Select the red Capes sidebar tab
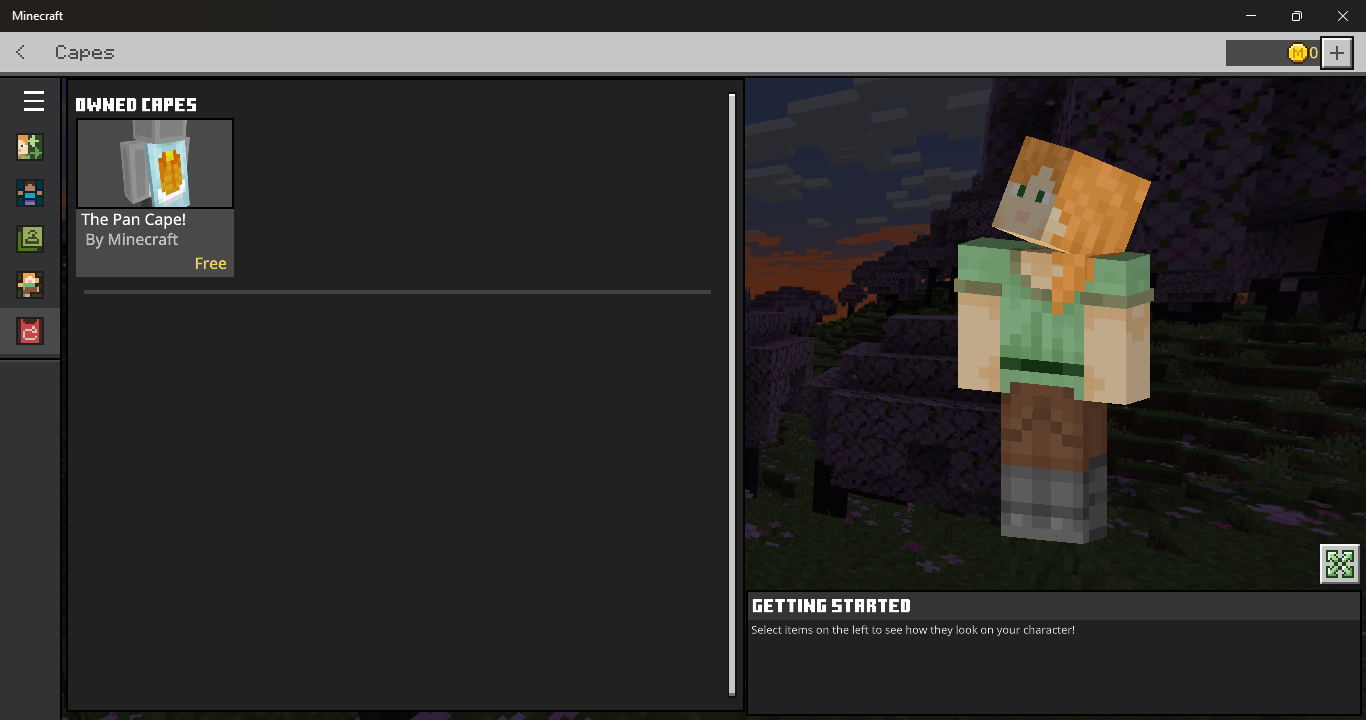Image resolution: width=1366 pixels, height=720 pixels. [x=30, y=331]
